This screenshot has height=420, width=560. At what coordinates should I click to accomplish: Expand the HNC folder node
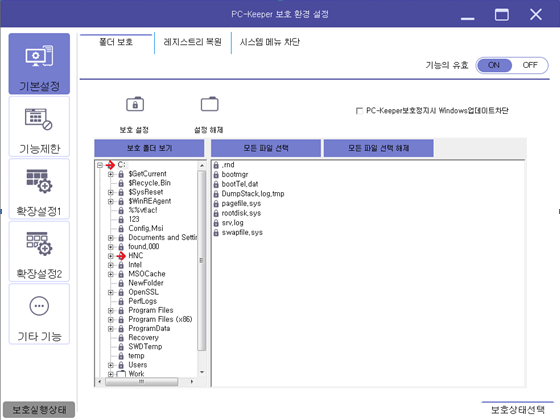(111, 256)
